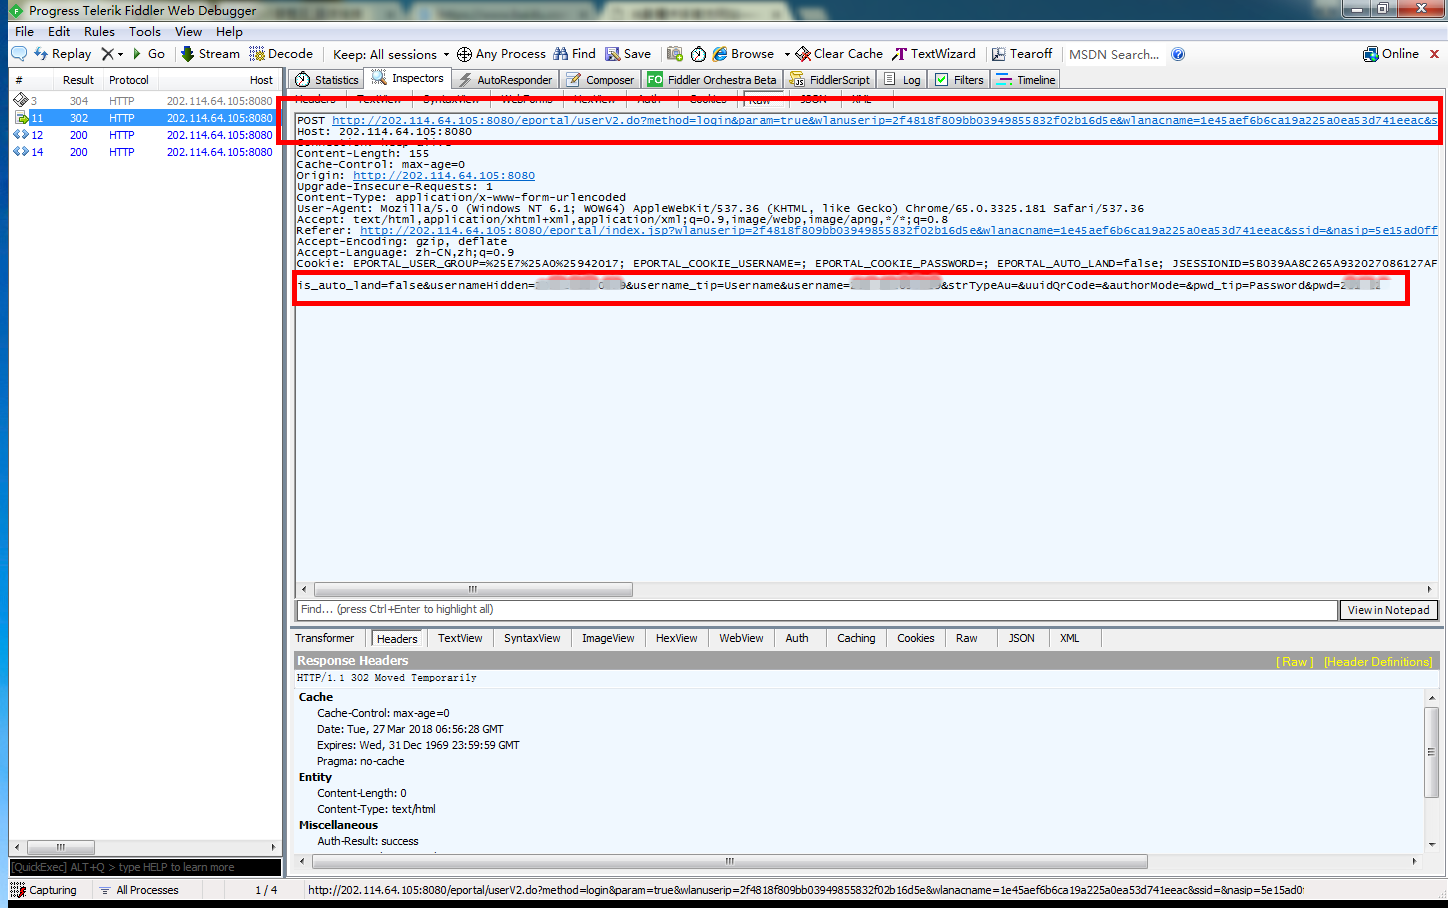
Task: Click the Remove sessions X icon
Action: click(x=107, y=54)
